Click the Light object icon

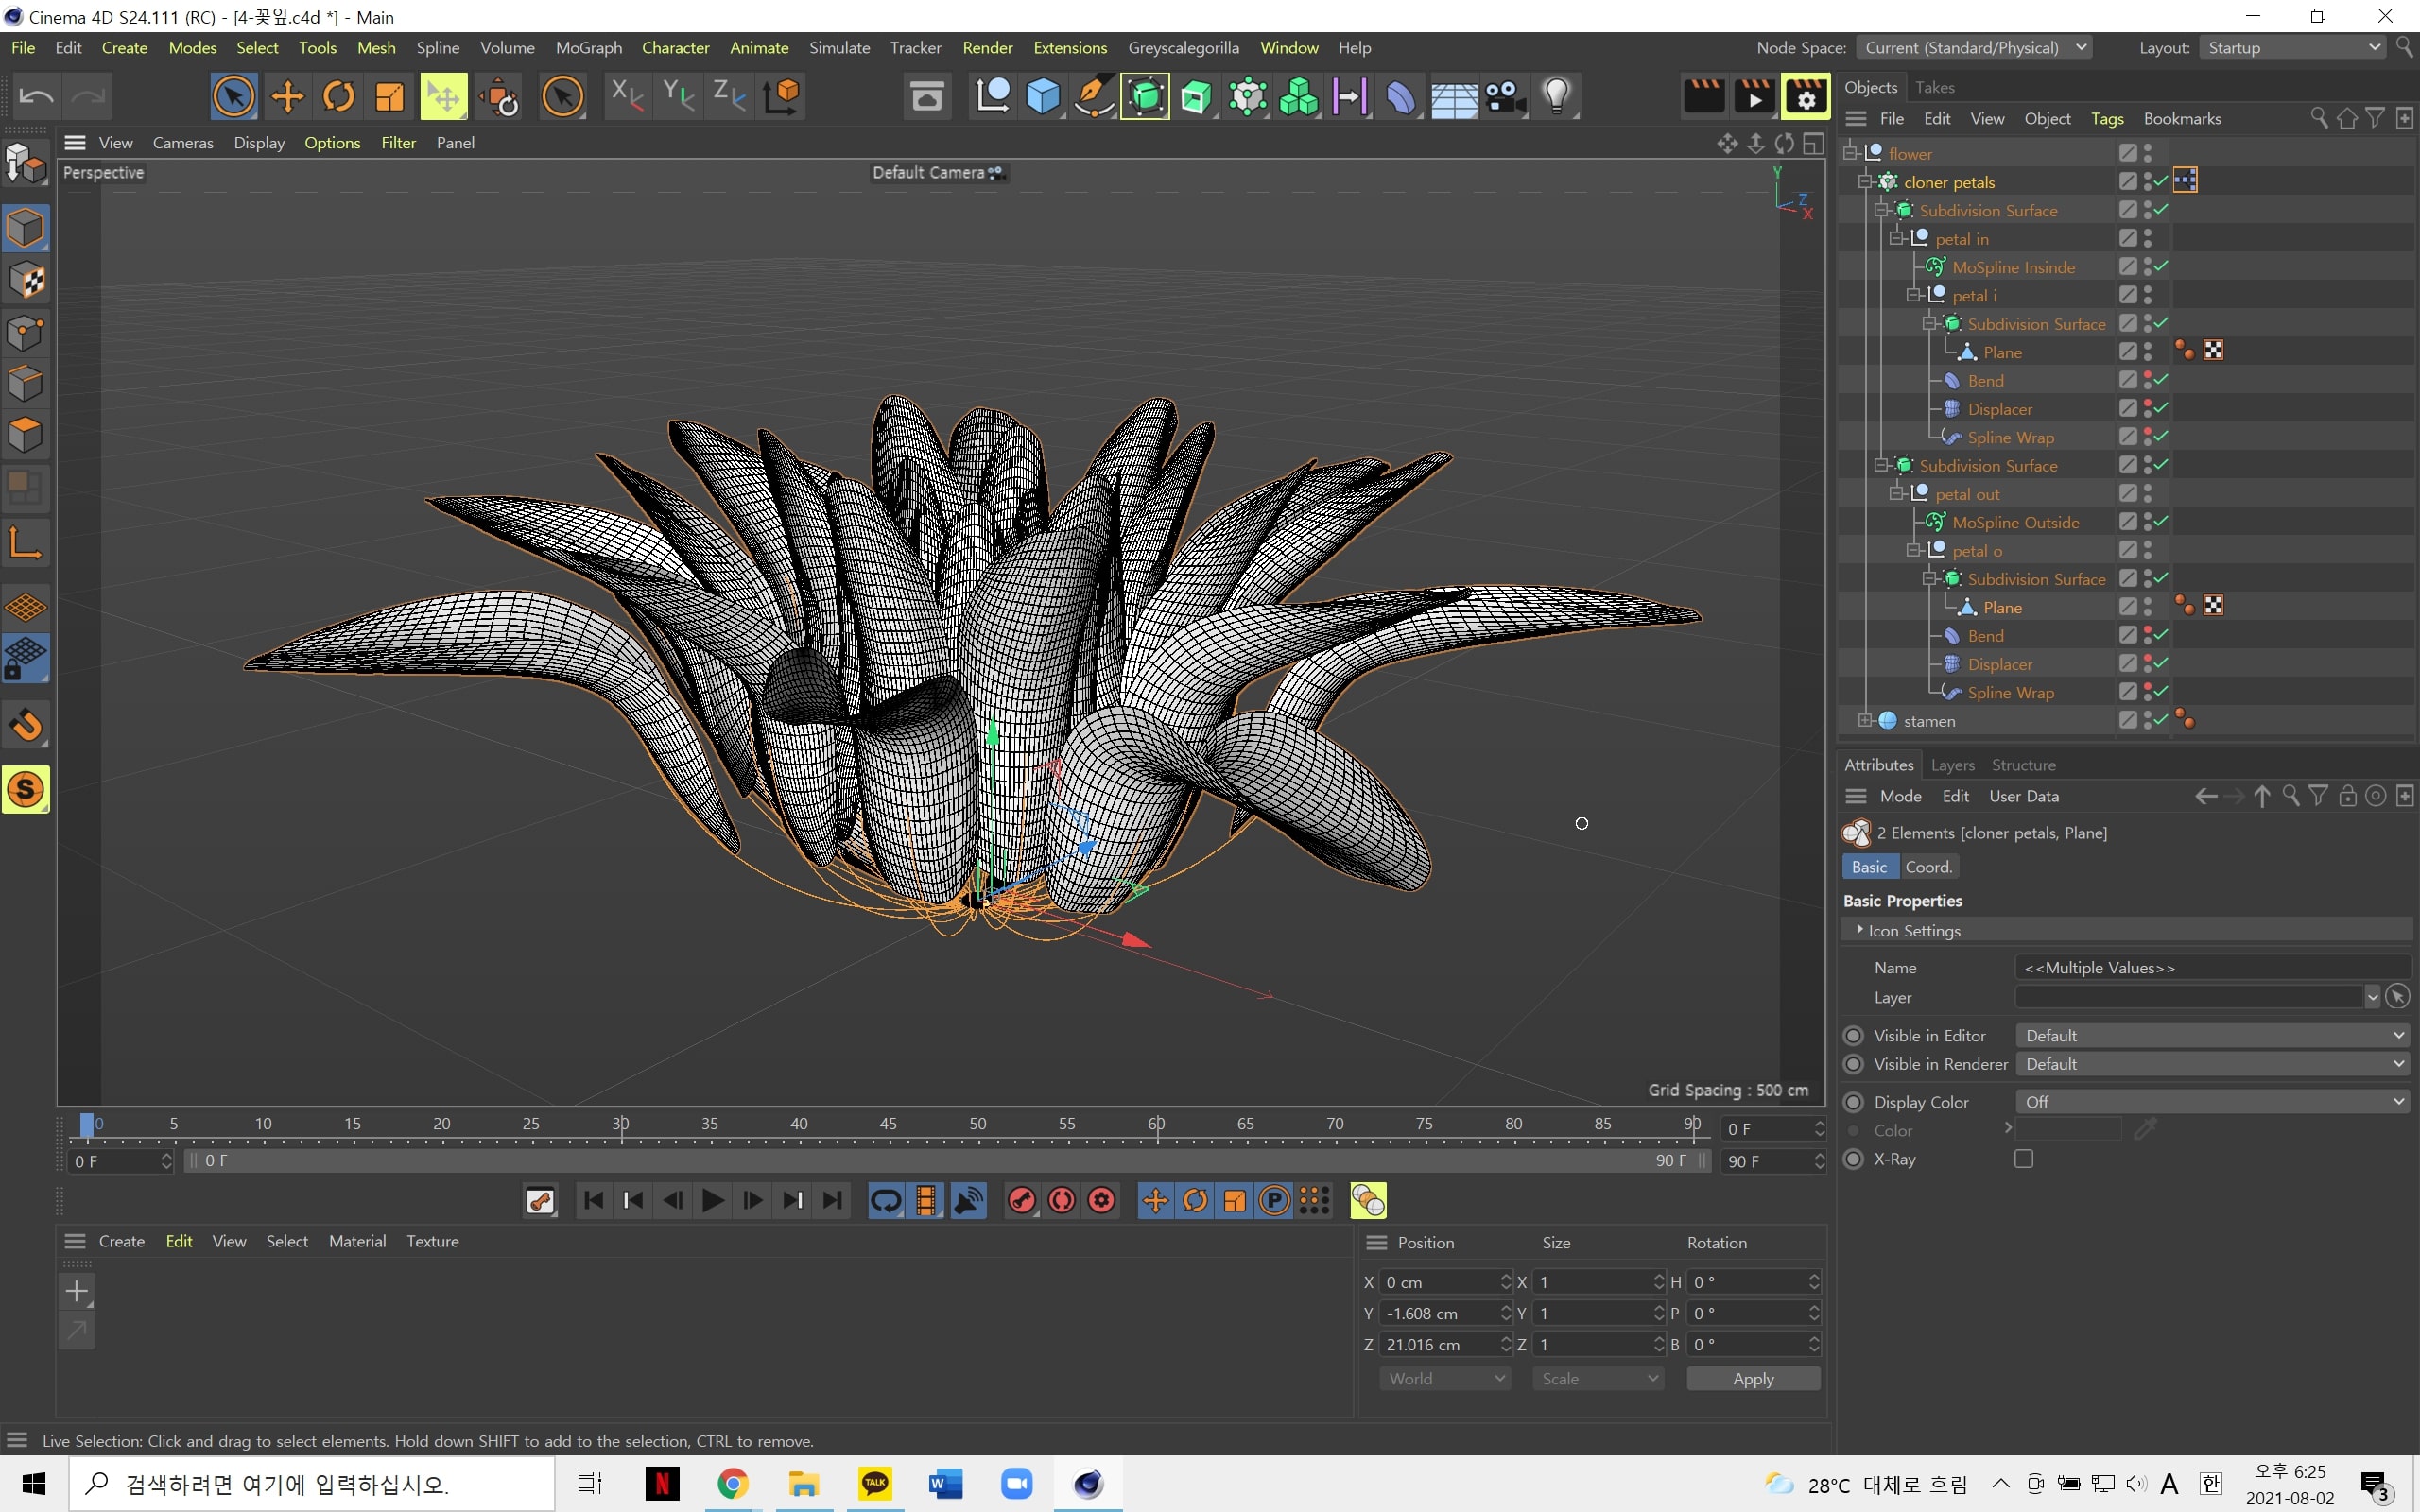tap(1556, 97)
